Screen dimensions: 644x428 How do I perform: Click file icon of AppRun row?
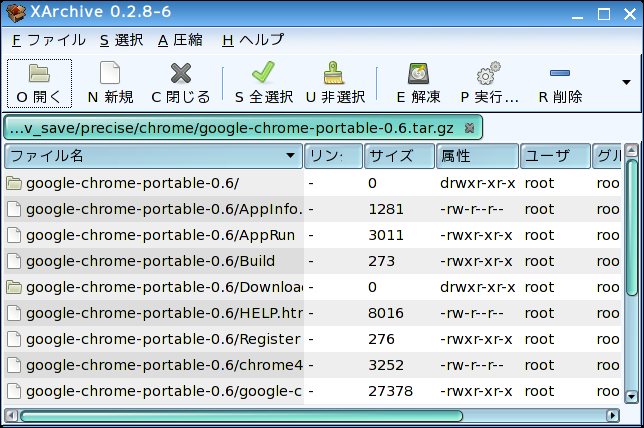[14, 235]
